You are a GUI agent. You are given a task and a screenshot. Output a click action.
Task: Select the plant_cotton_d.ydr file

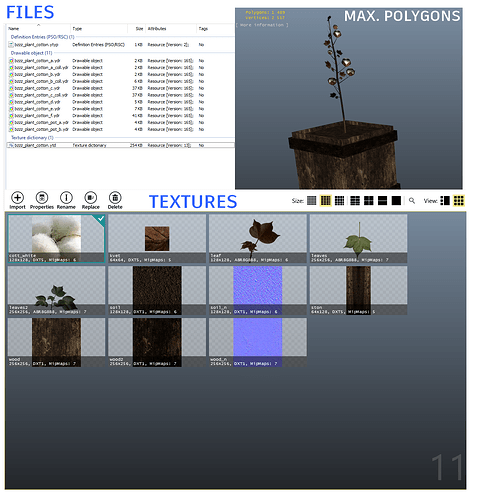(x=121, y=102)
